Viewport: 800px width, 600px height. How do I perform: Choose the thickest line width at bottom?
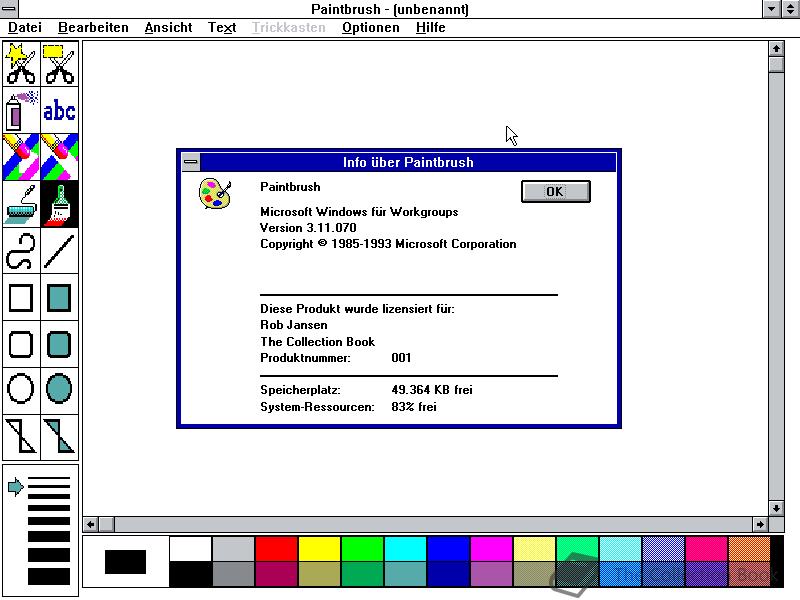pos(49,576)
